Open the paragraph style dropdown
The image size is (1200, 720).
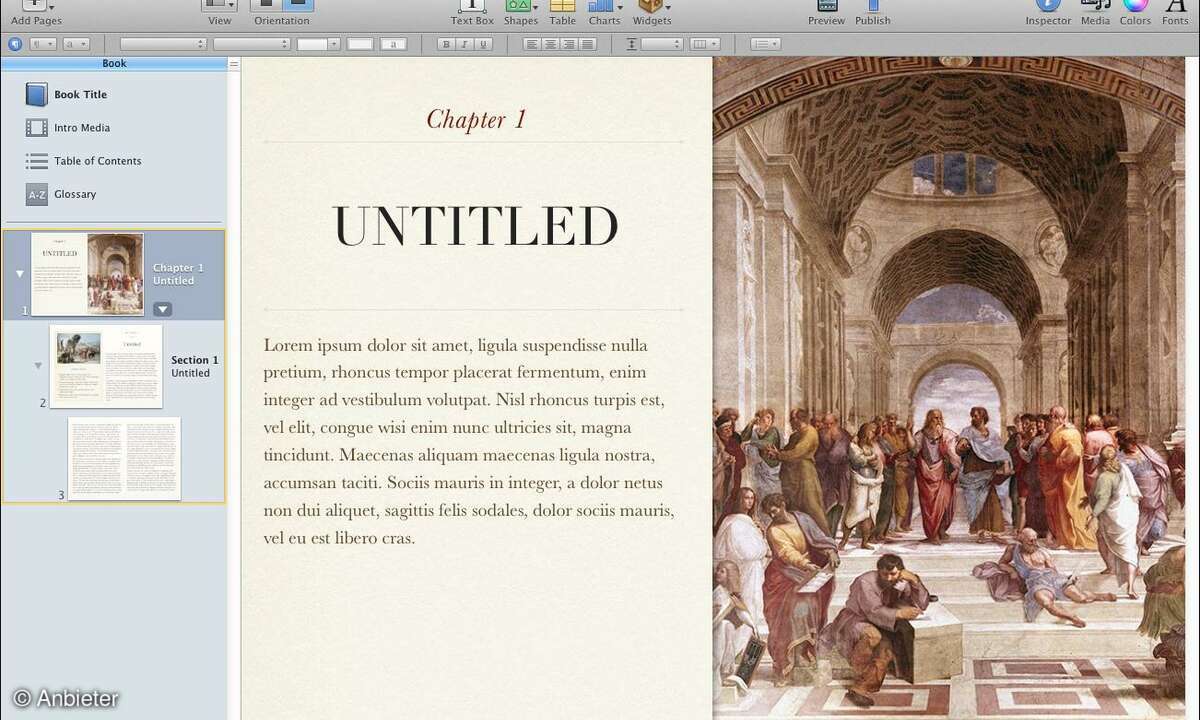pos(43,44)
